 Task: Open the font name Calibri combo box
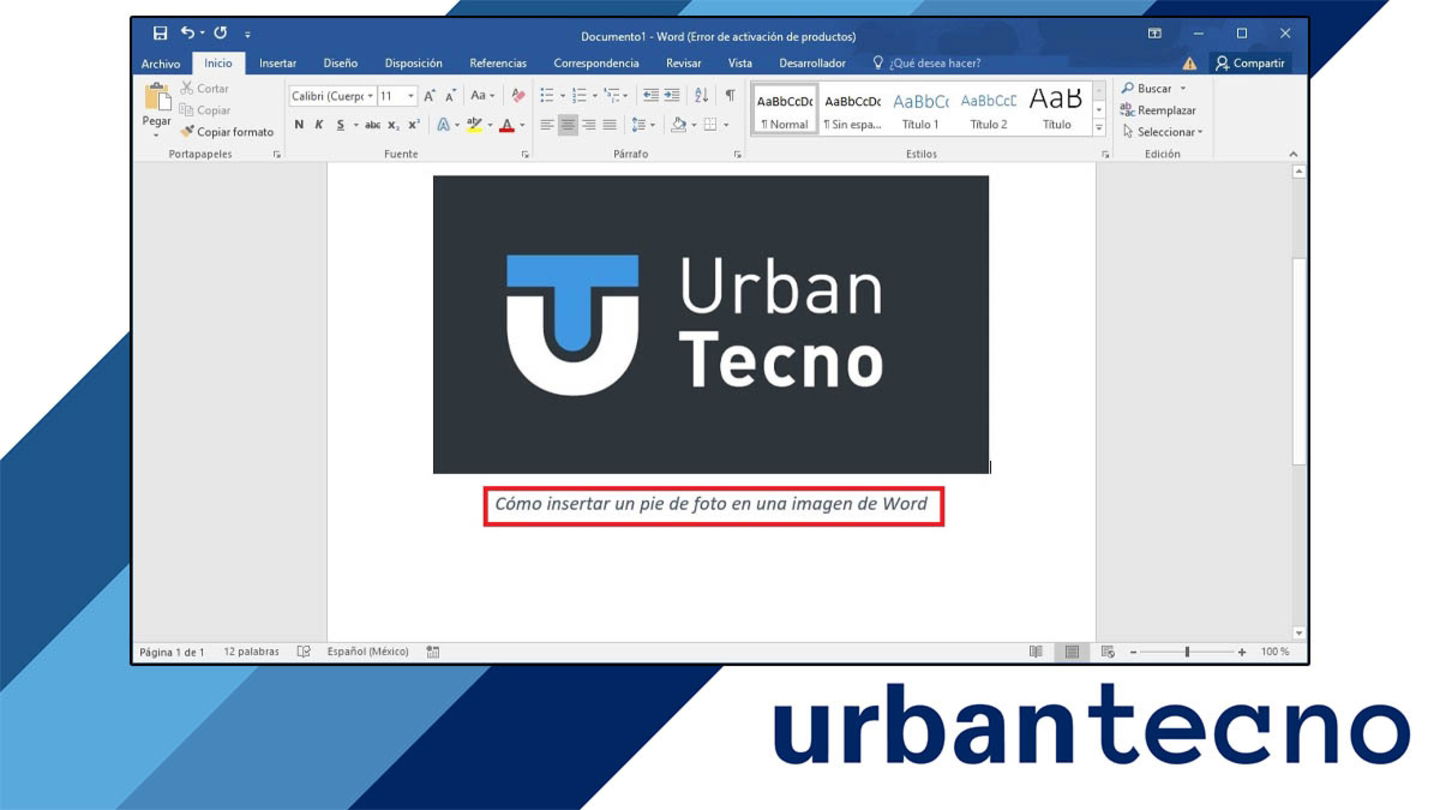click(x=332, y=96)
